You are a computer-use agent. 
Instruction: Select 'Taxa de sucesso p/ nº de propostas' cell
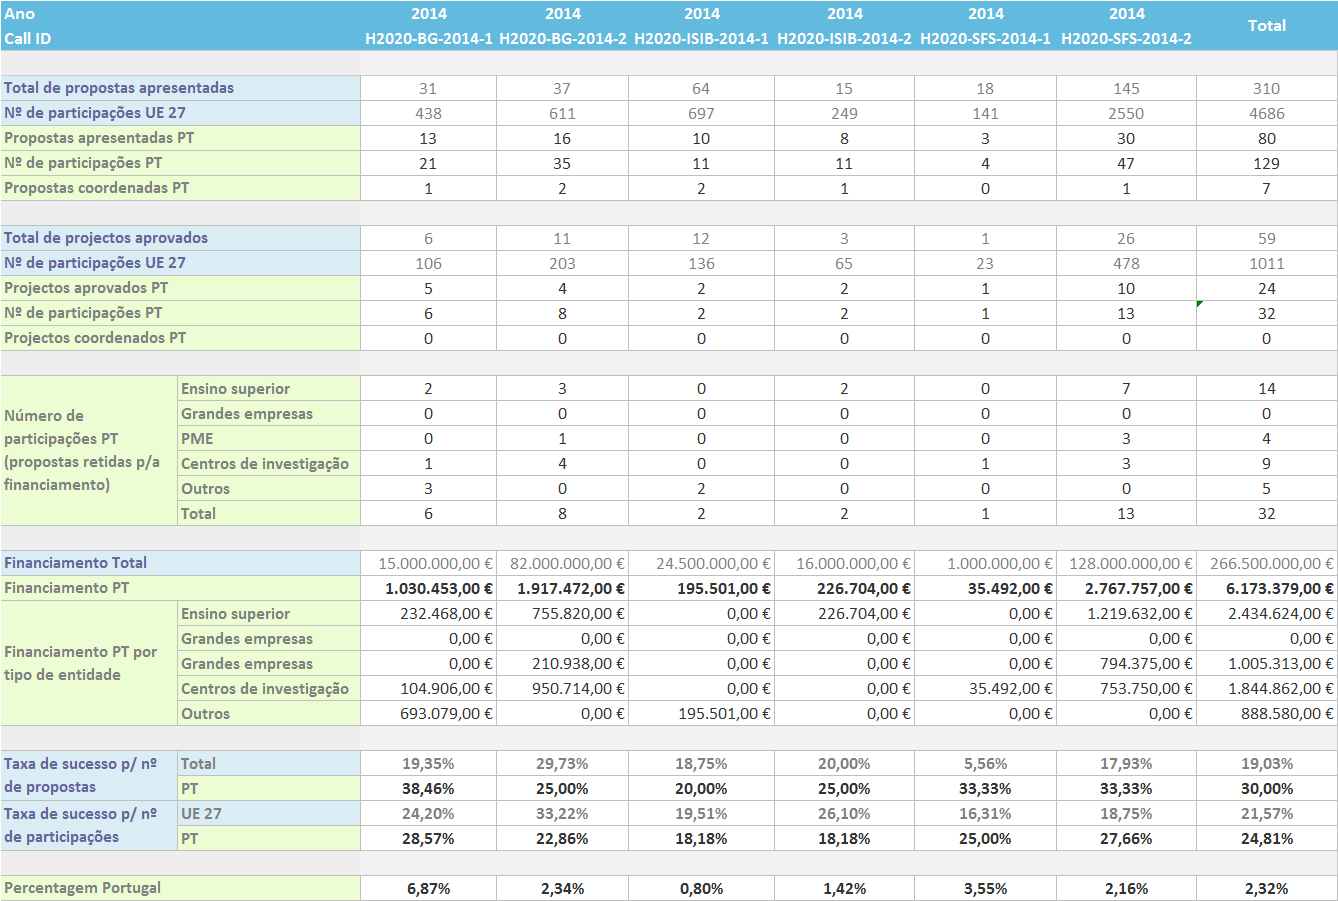pos(89,775)
